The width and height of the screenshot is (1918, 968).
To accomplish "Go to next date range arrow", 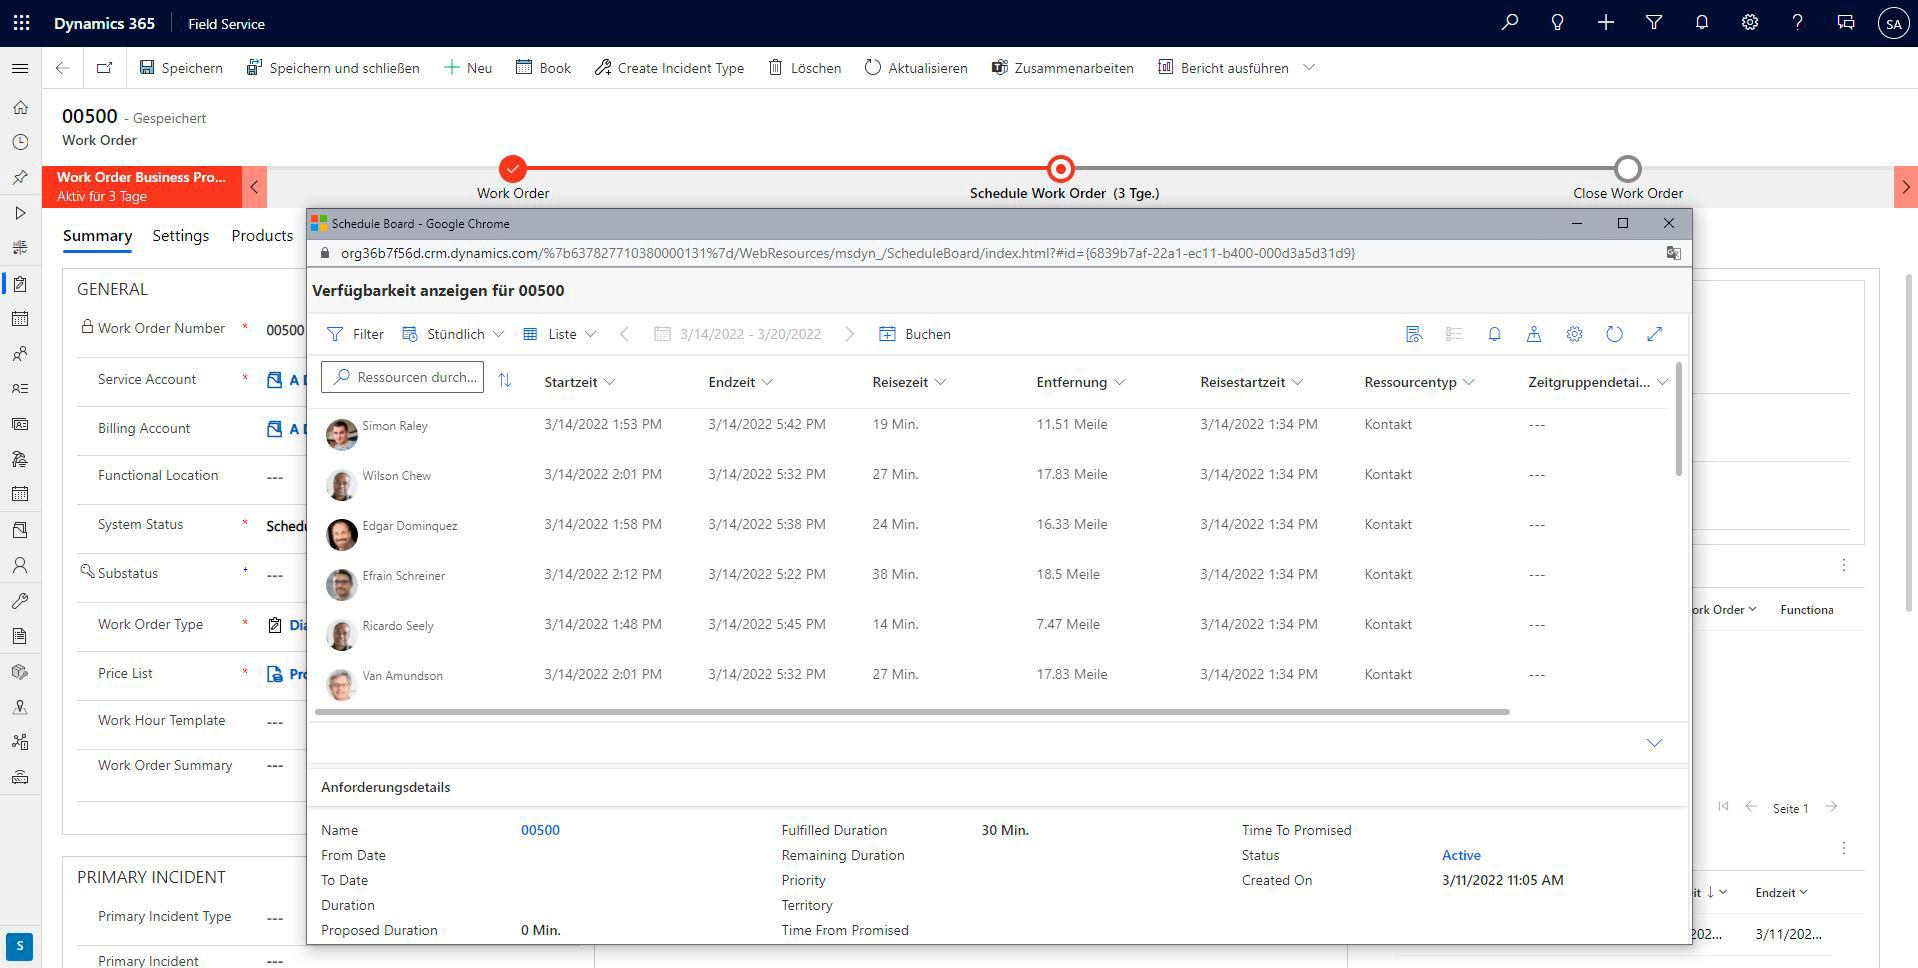I will tap(849, 334).
